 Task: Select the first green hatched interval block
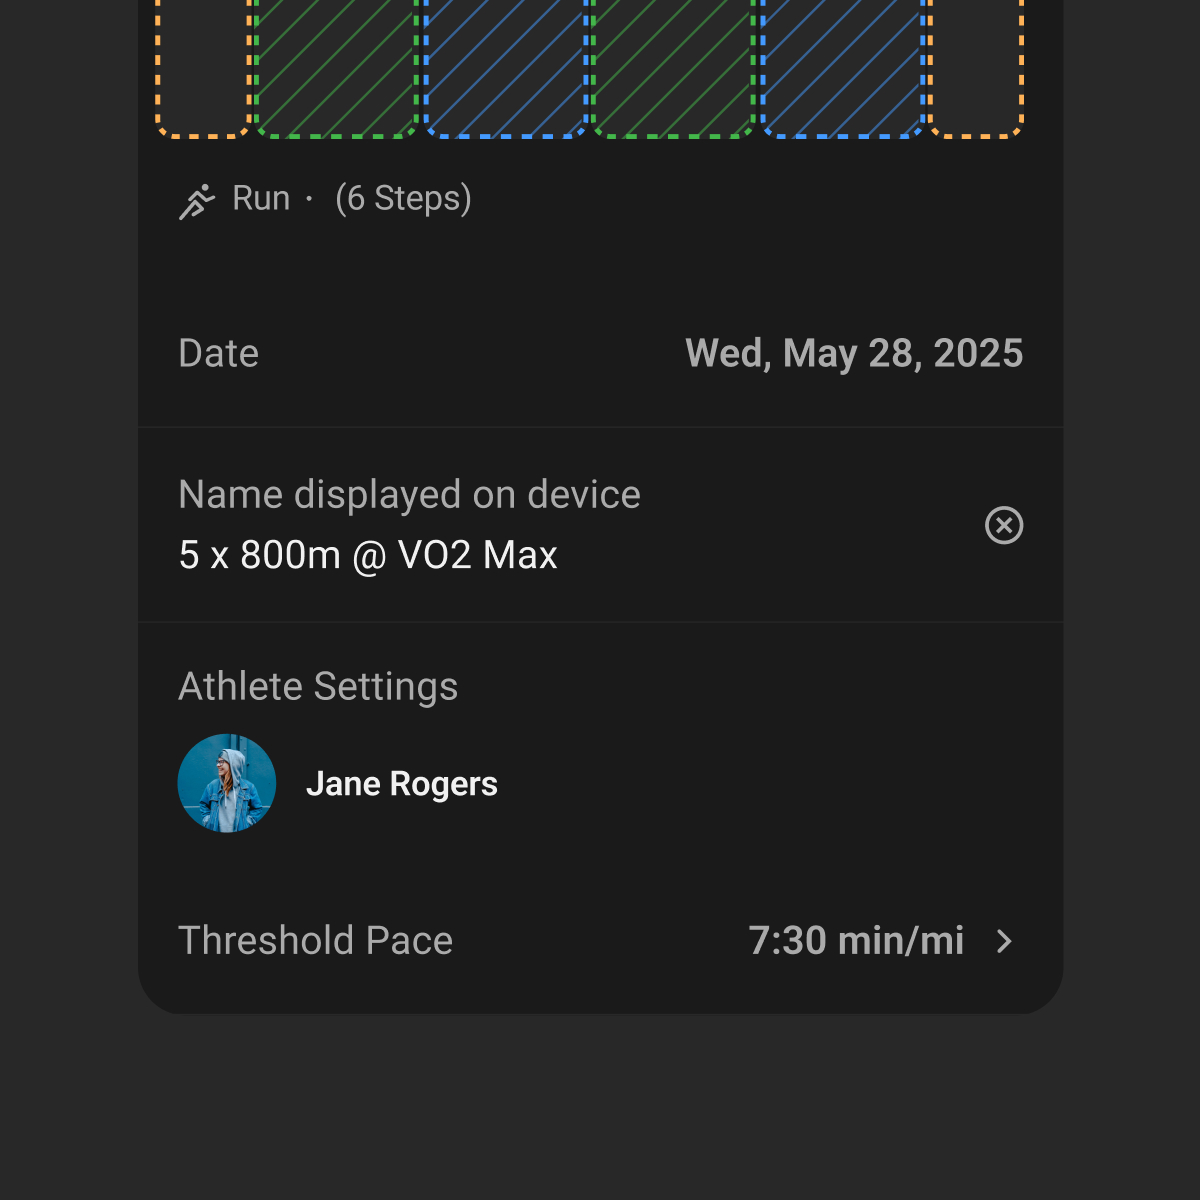pos(336,67)
